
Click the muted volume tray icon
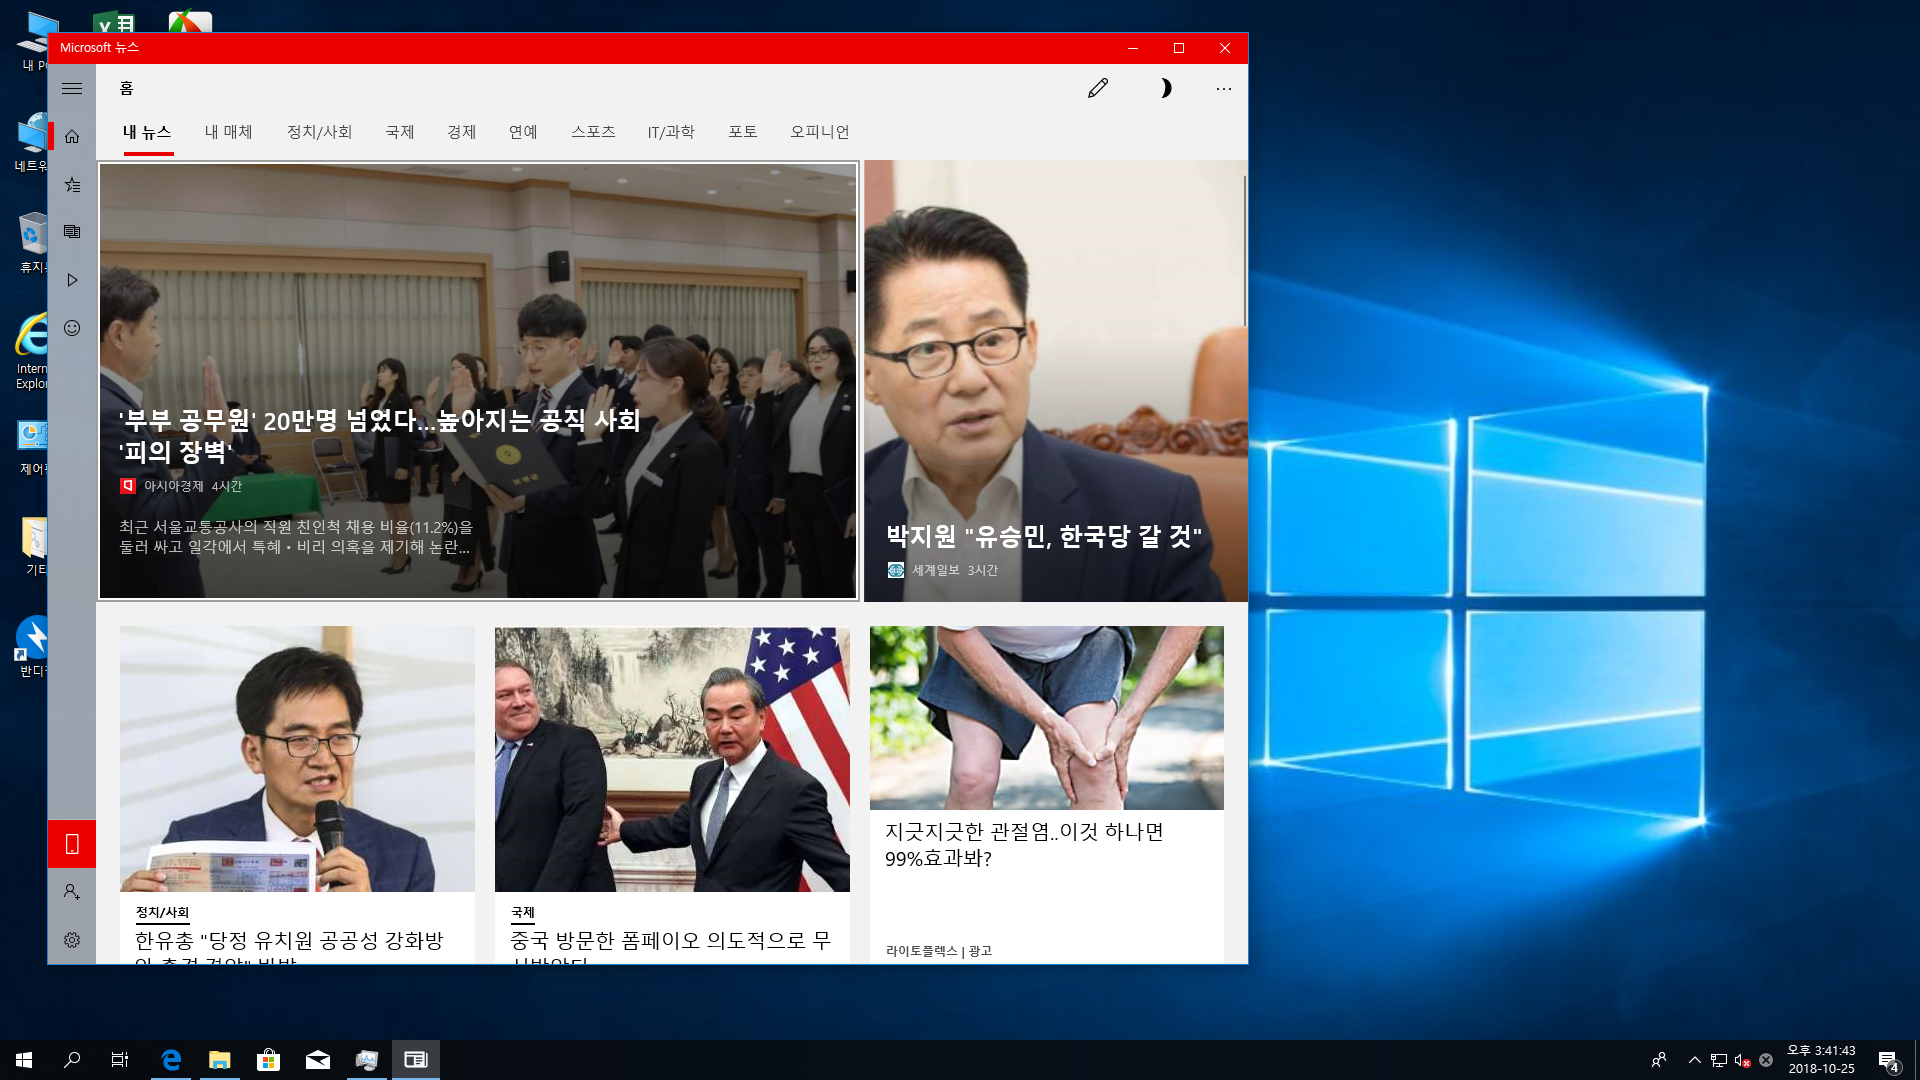[1742, 1060]
